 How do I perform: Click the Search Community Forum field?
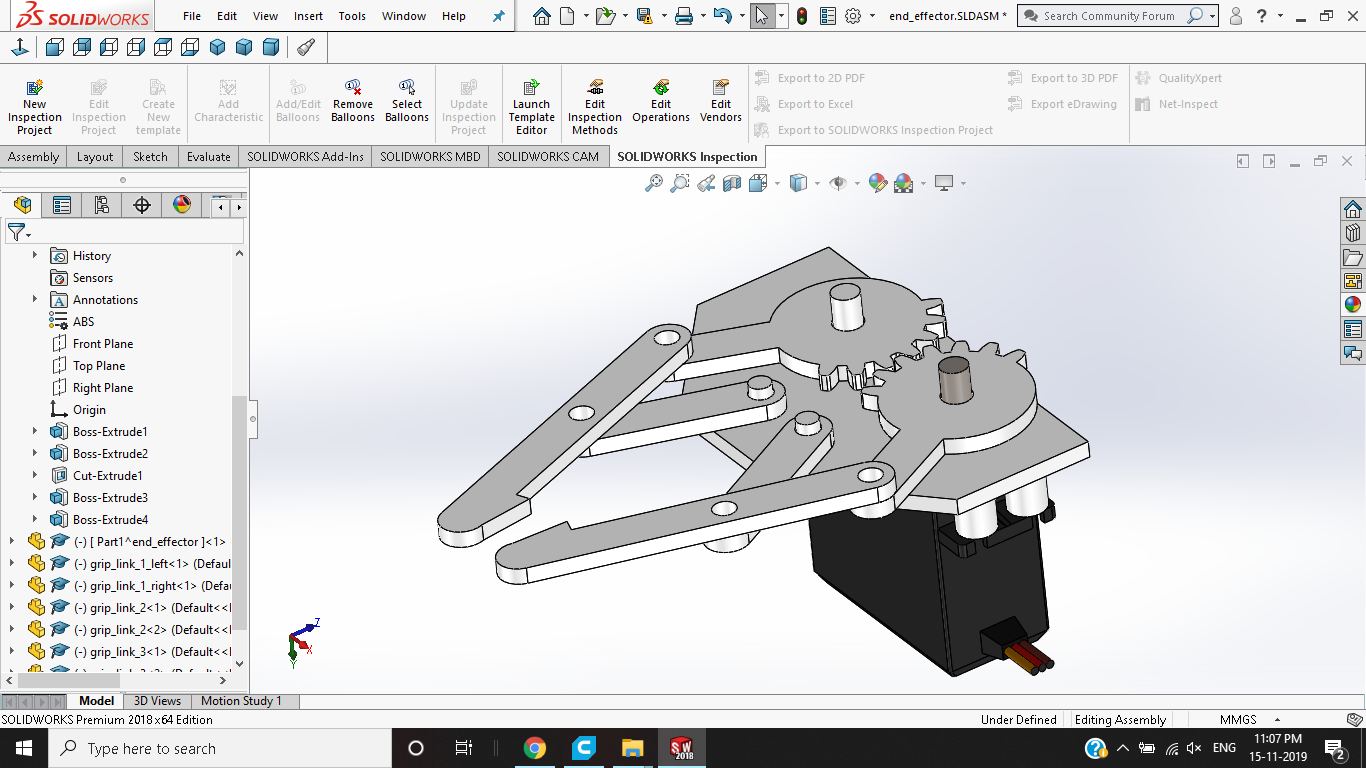pos(1109,16)
